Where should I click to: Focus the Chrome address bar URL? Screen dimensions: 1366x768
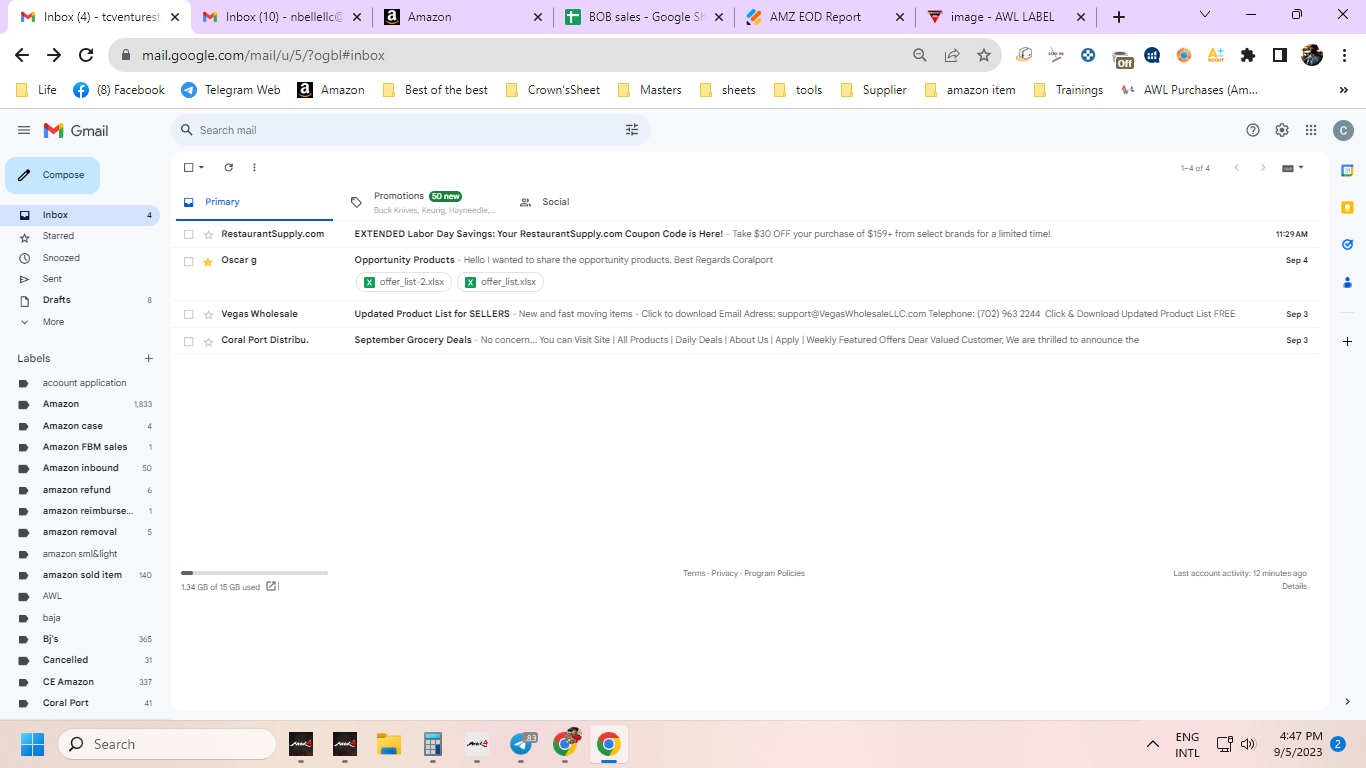point(262,55)
